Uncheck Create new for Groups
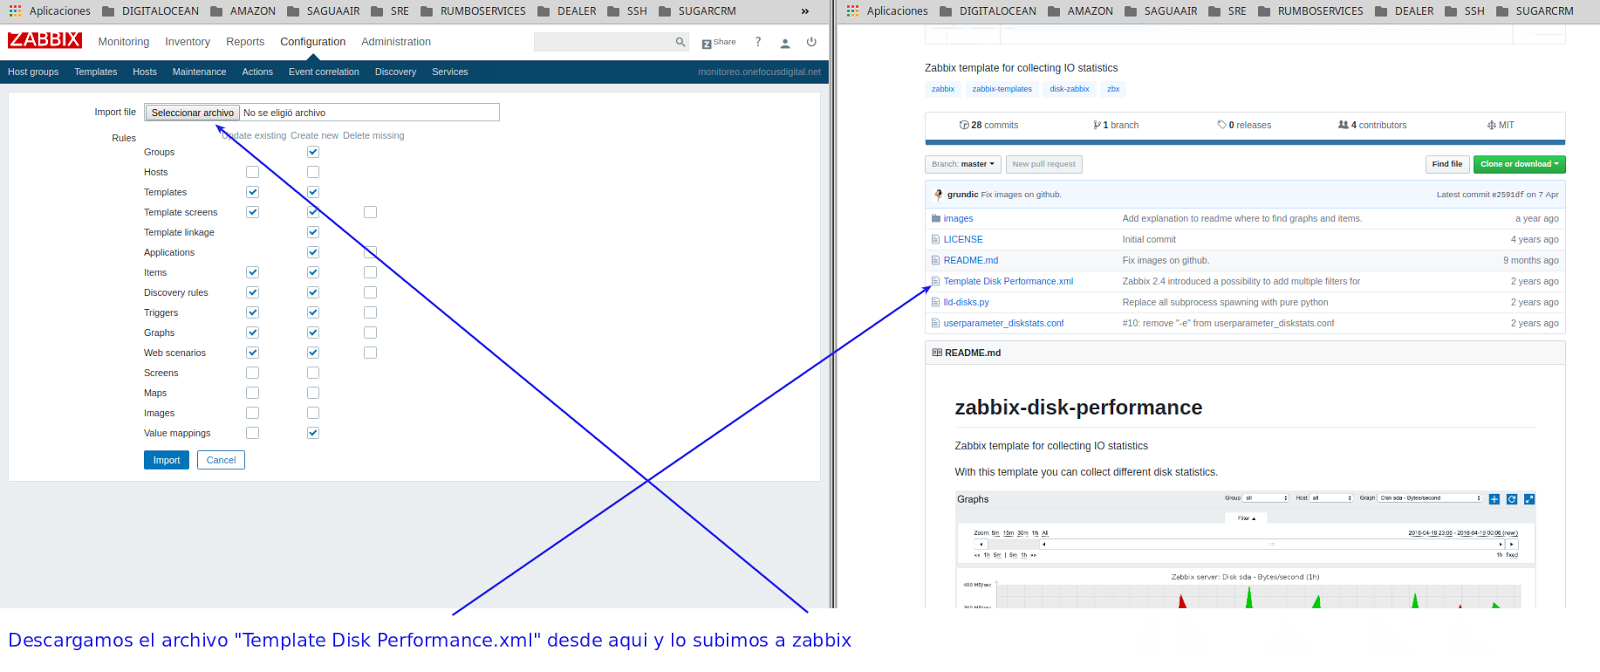1600x672 pixels. pos(313,152)
